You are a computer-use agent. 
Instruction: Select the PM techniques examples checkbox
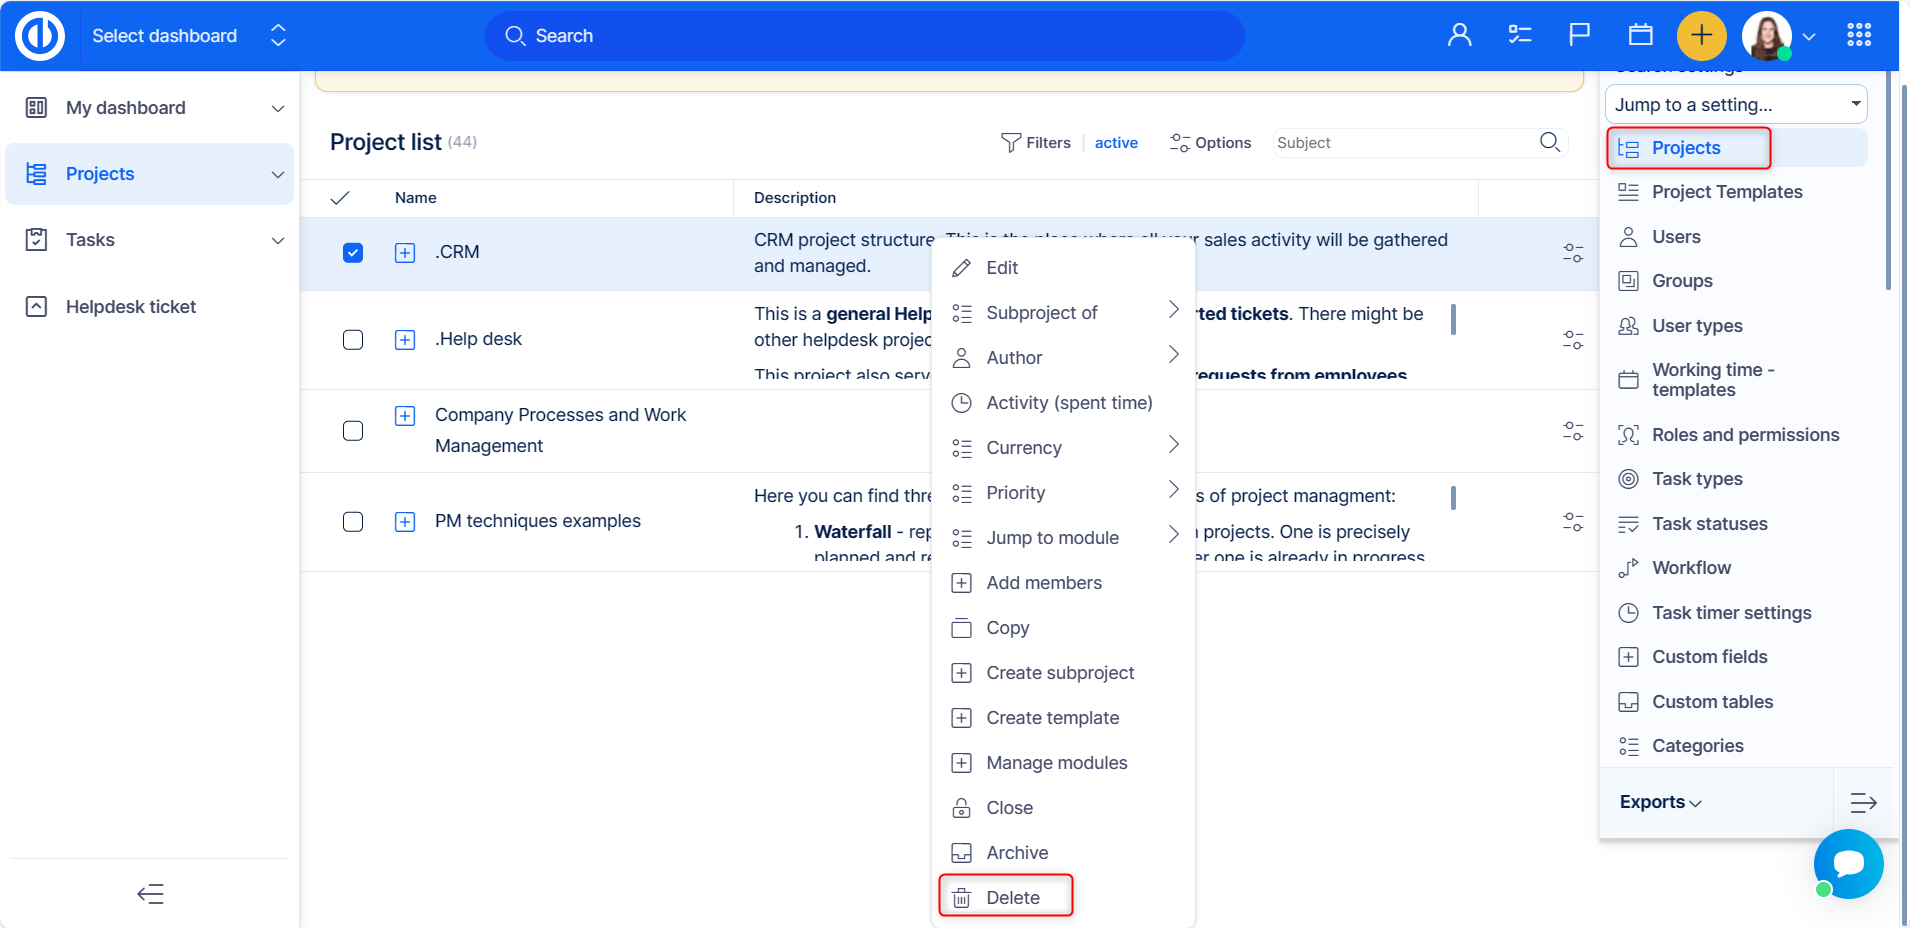tap(353, 522)
